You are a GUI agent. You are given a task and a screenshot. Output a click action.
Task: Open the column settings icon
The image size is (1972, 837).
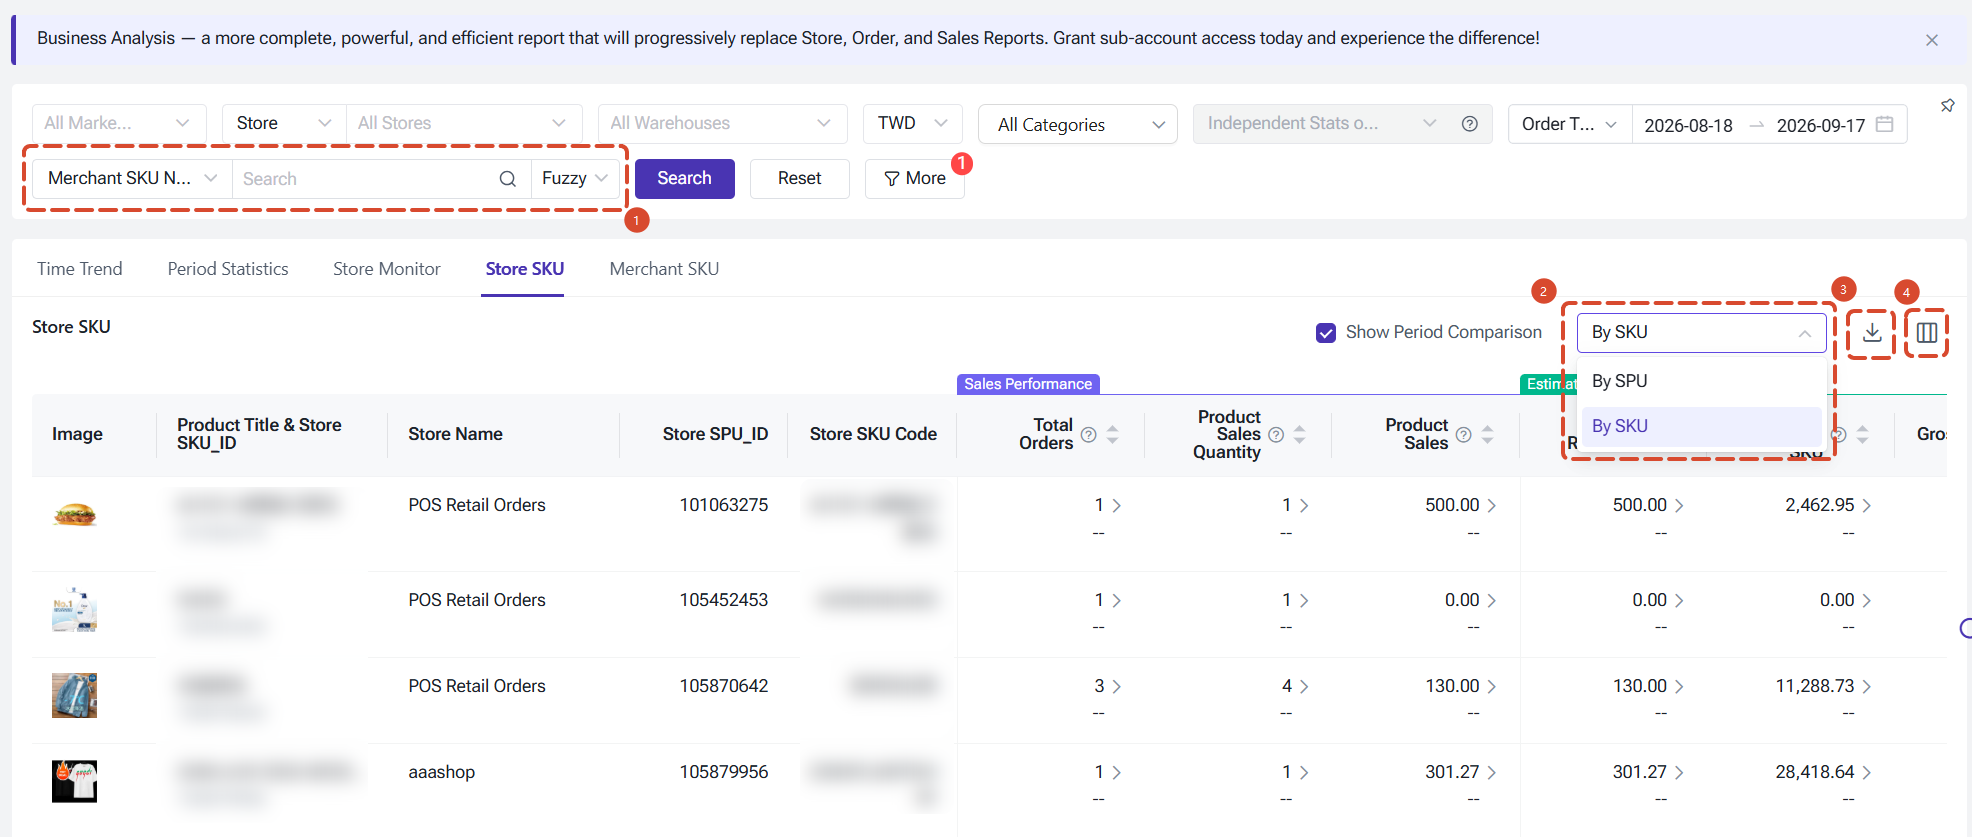[x=1927, y=332]
